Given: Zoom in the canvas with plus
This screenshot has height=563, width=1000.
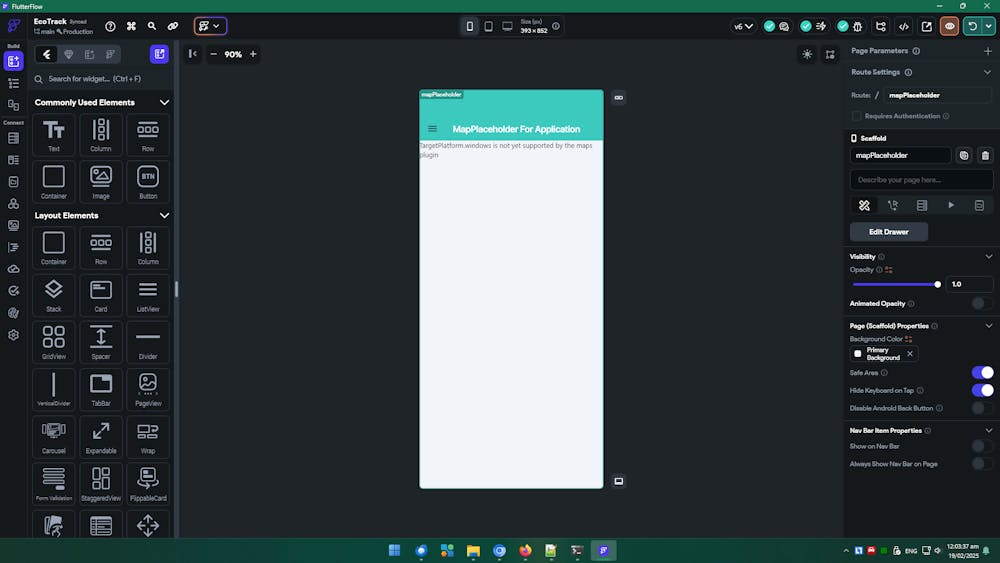Looking at the screenshot, I should click(253, 54).
